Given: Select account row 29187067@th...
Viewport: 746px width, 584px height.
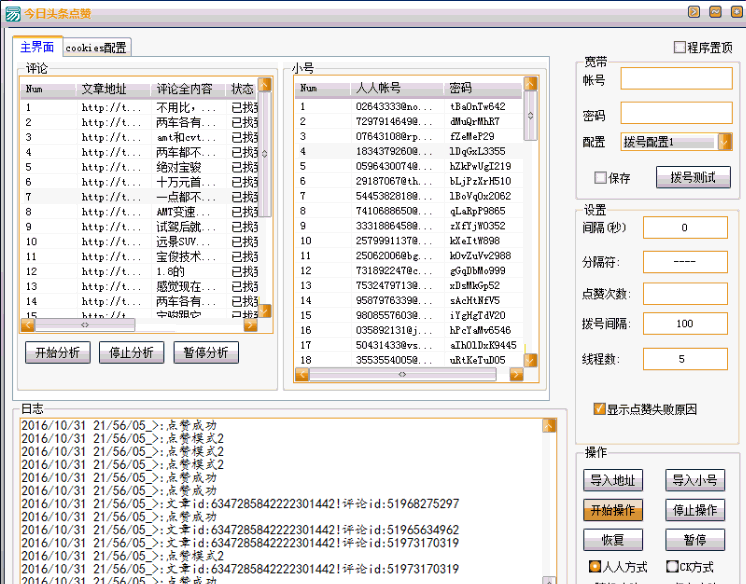Looking at the screenshot, I should point(409,181).
